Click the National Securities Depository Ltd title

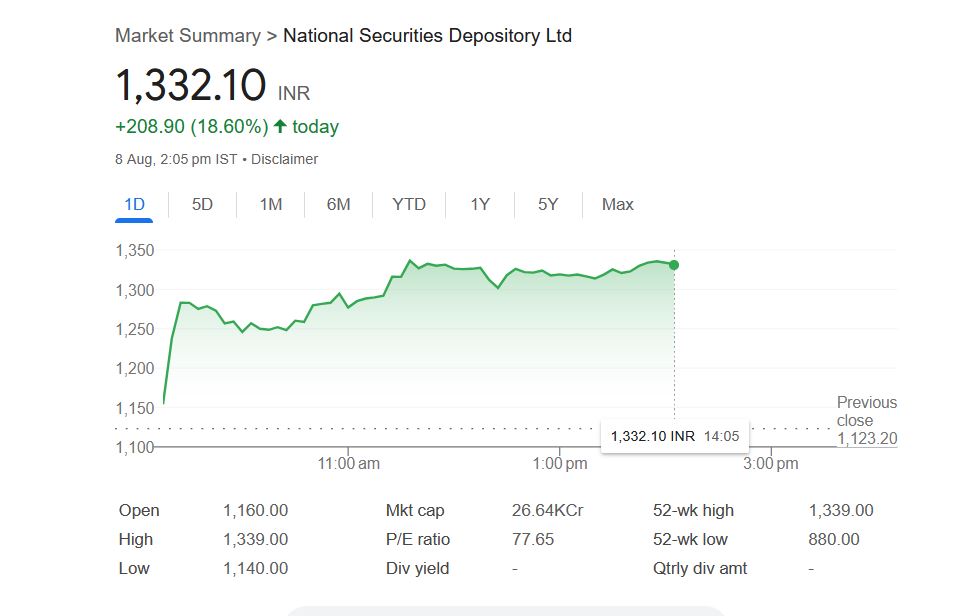tap(427, 36)
